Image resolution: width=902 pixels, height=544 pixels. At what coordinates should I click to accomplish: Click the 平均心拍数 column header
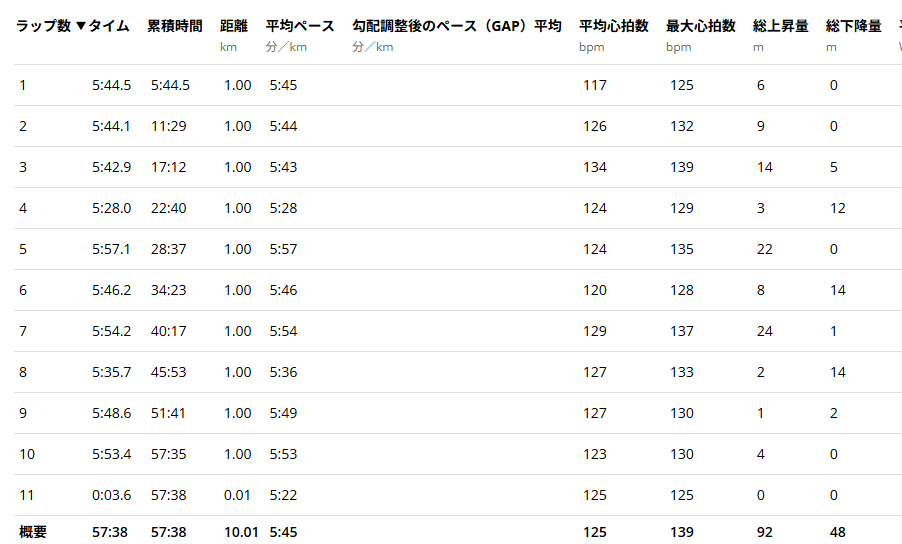click(x=613, y=26)
